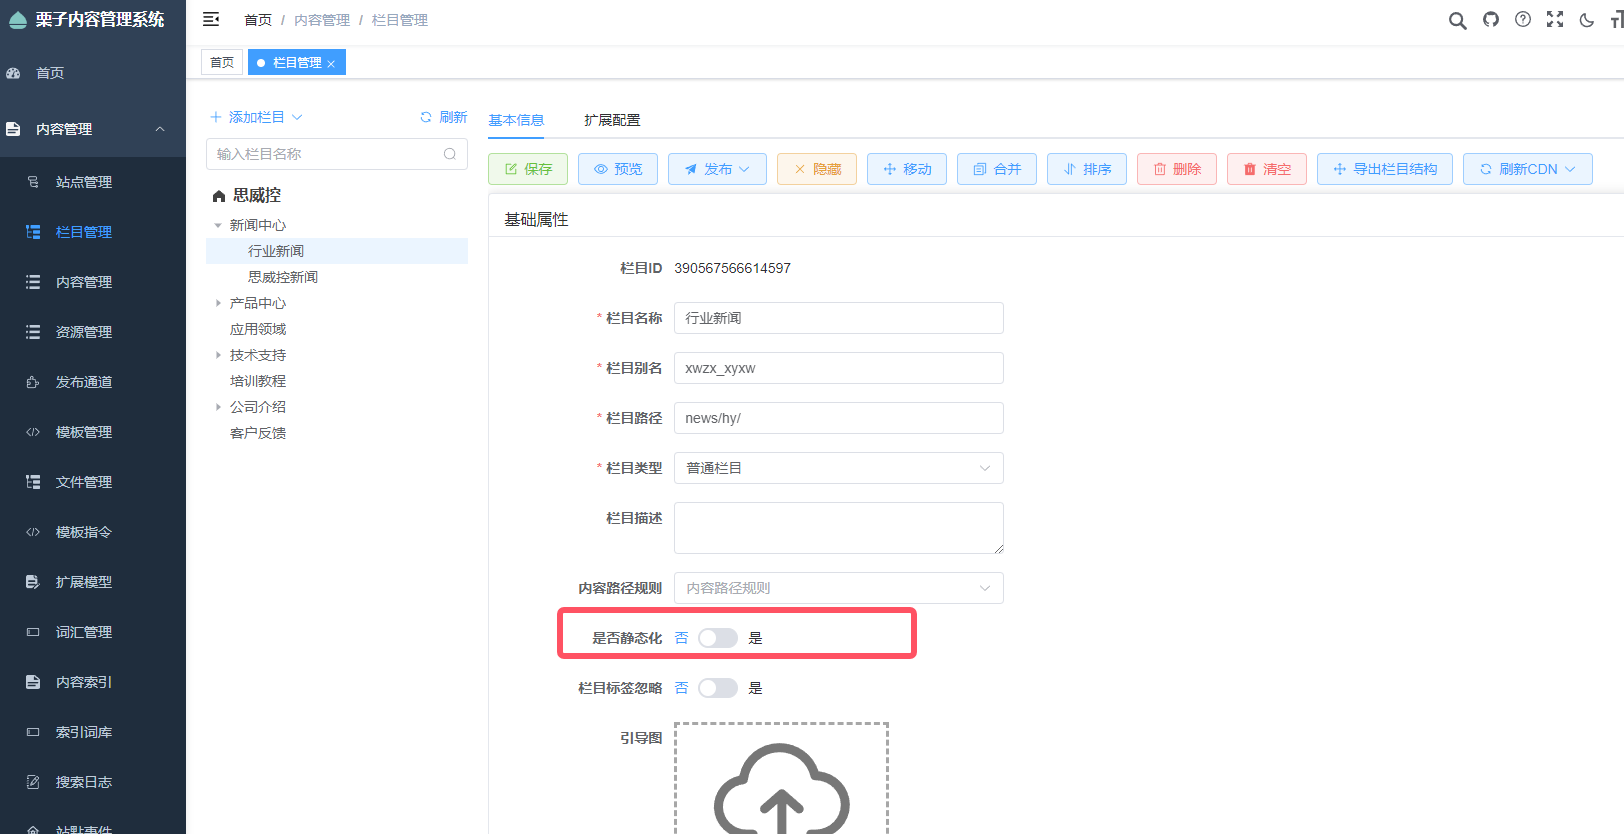This screenshot has width=1624, height=834.
Task: Click the help question mark icon
Action: (1523, 20)
